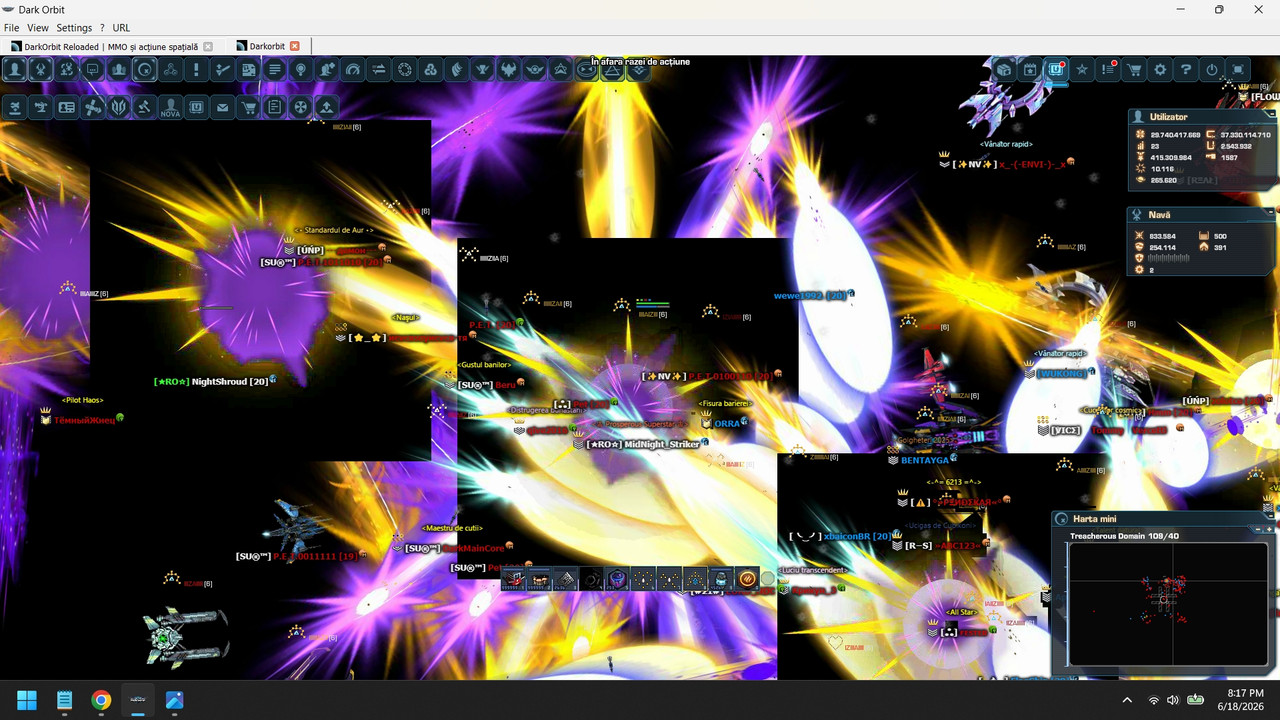Click the person with plus icon
The height and width of the screenshot is (720, 1280).
(x=327, y=69)
